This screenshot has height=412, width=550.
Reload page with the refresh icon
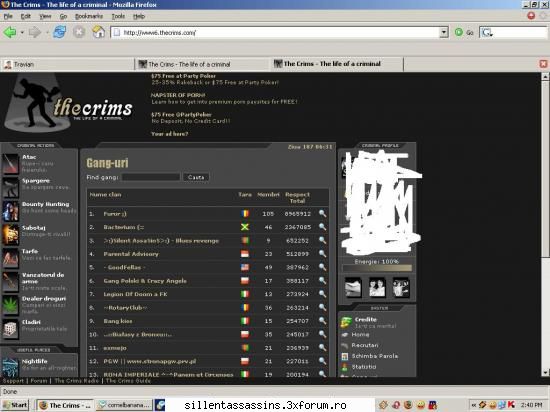tap(60, 32)
